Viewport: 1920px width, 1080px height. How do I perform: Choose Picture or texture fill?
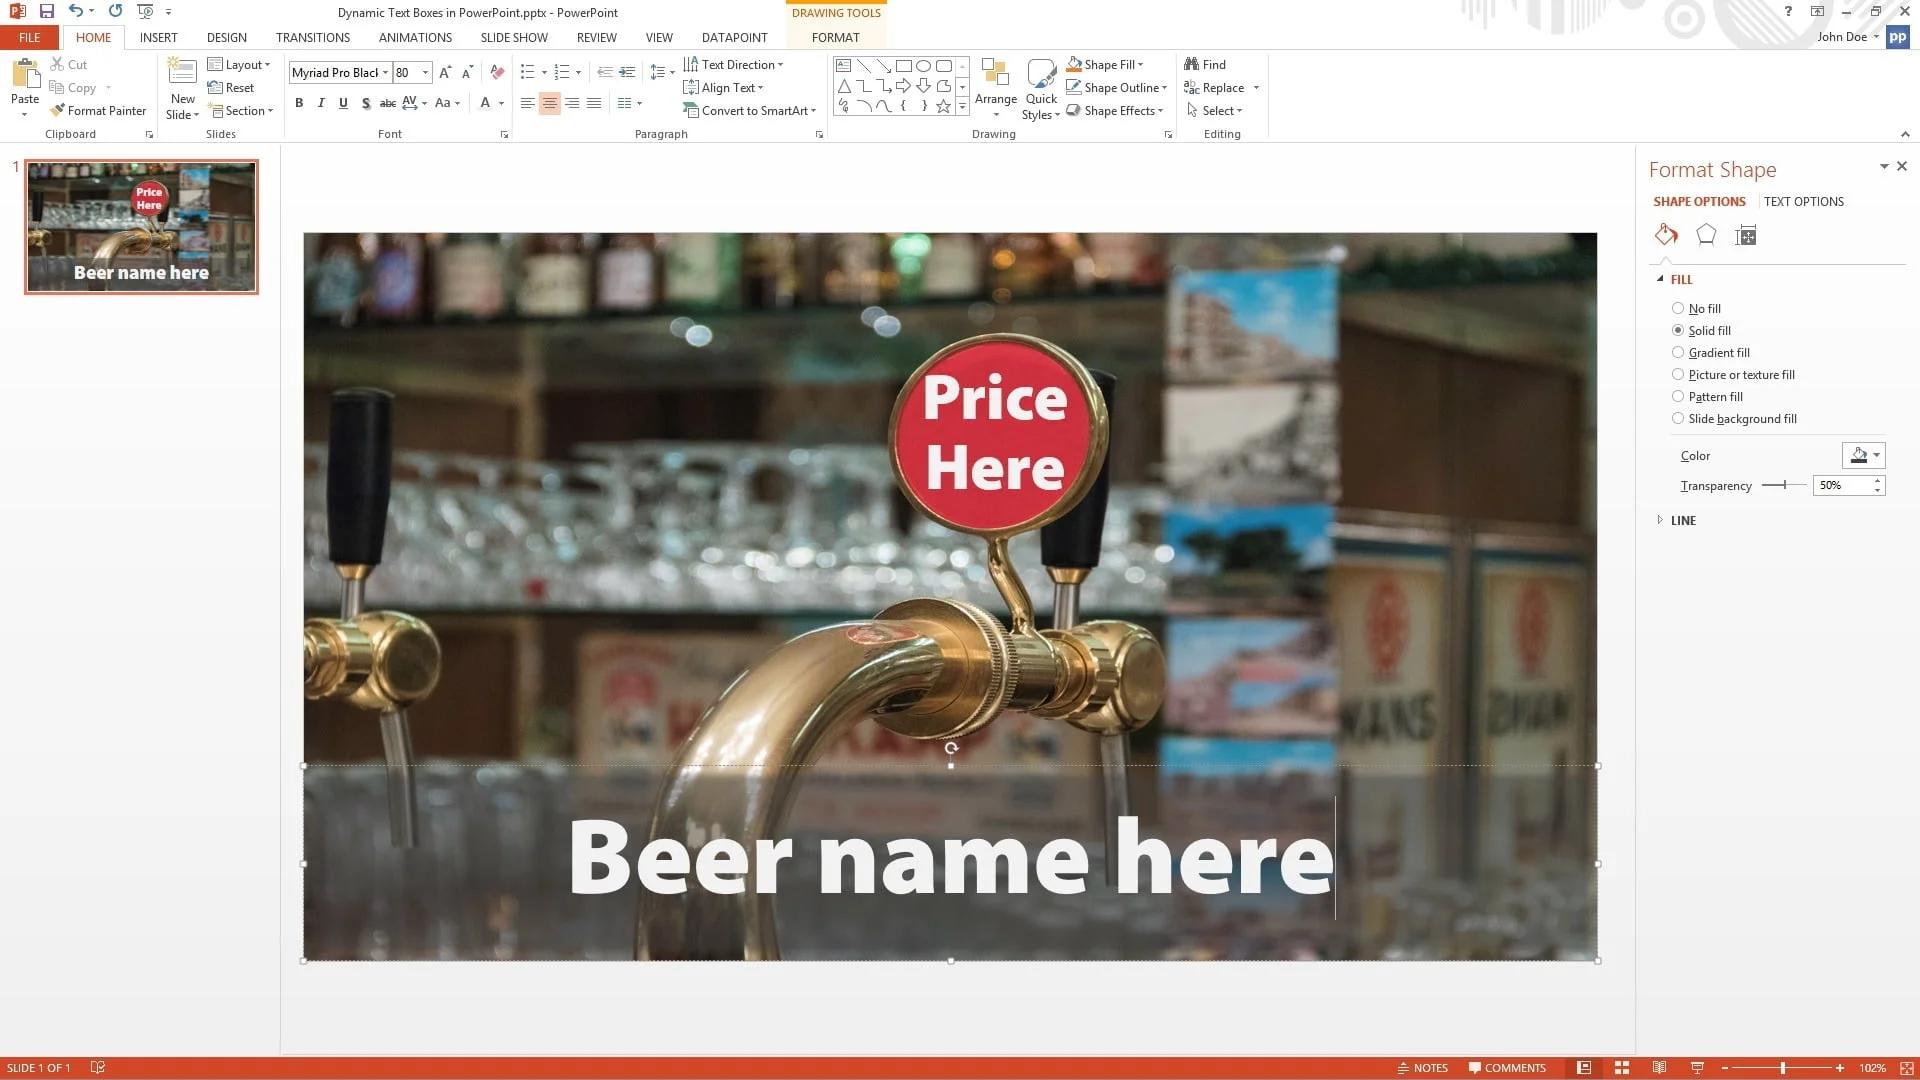click(x=1678, y=374)
